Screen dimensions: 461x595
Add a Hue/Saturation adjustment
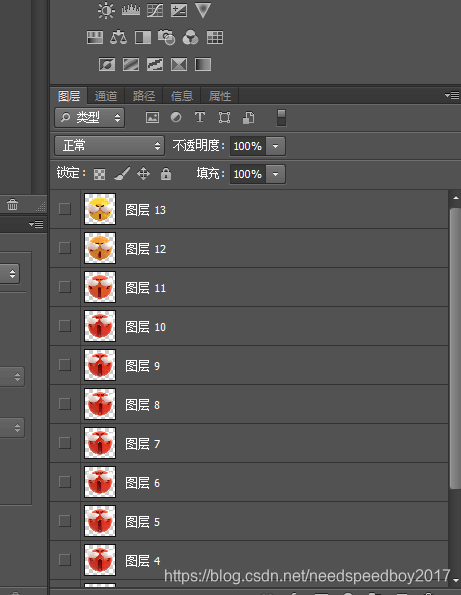pos(95,38)
